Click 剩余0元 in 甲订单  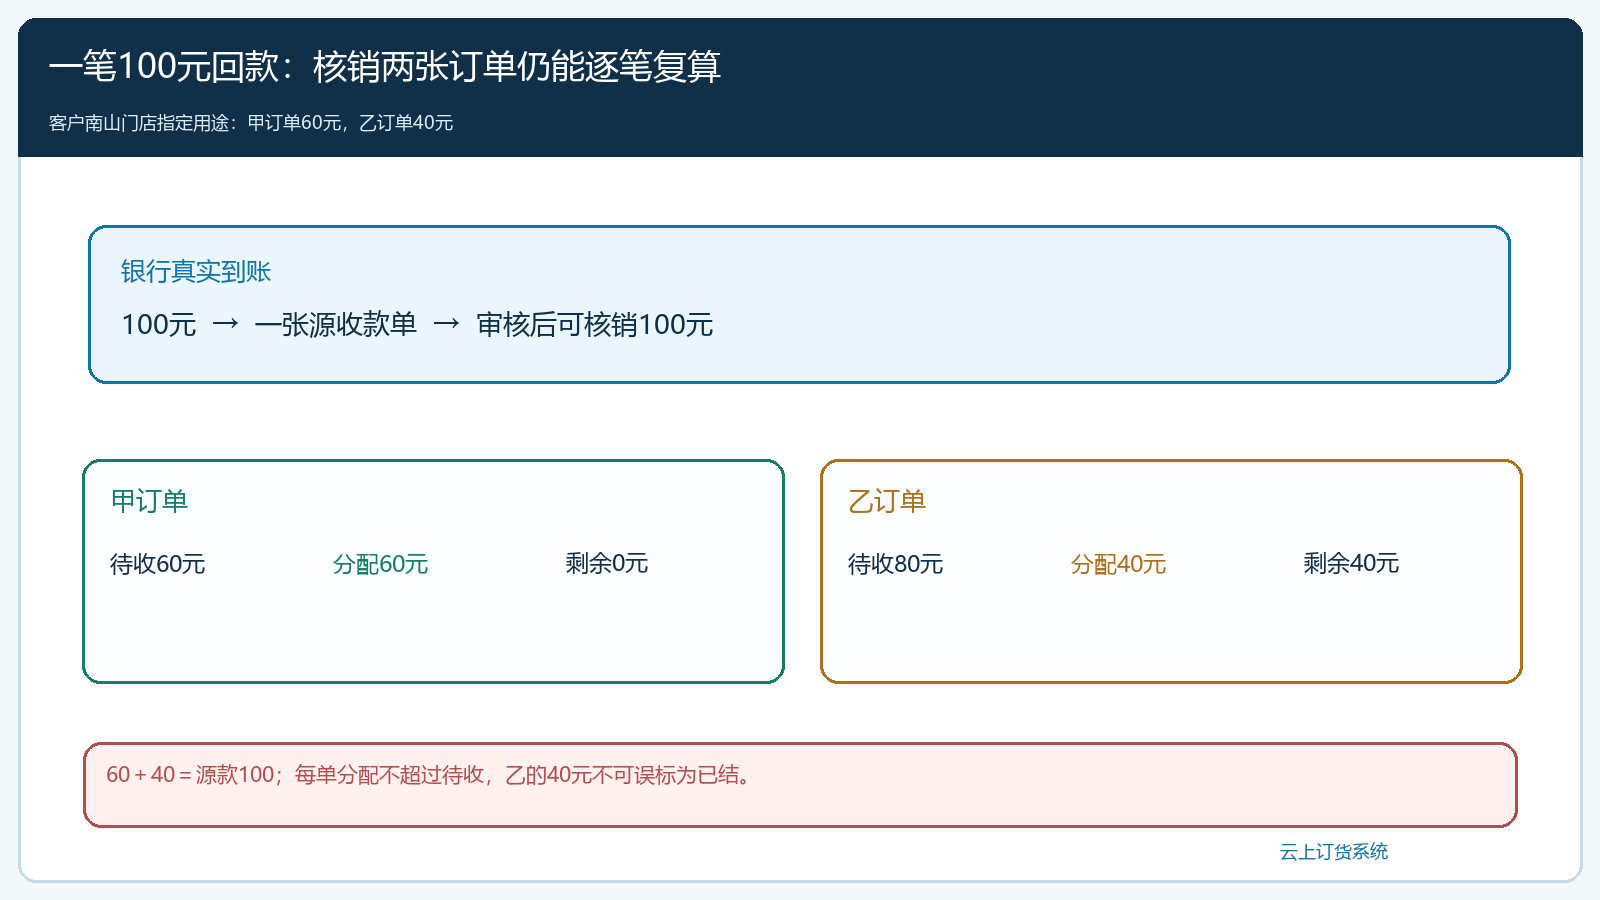pos(607,563)
